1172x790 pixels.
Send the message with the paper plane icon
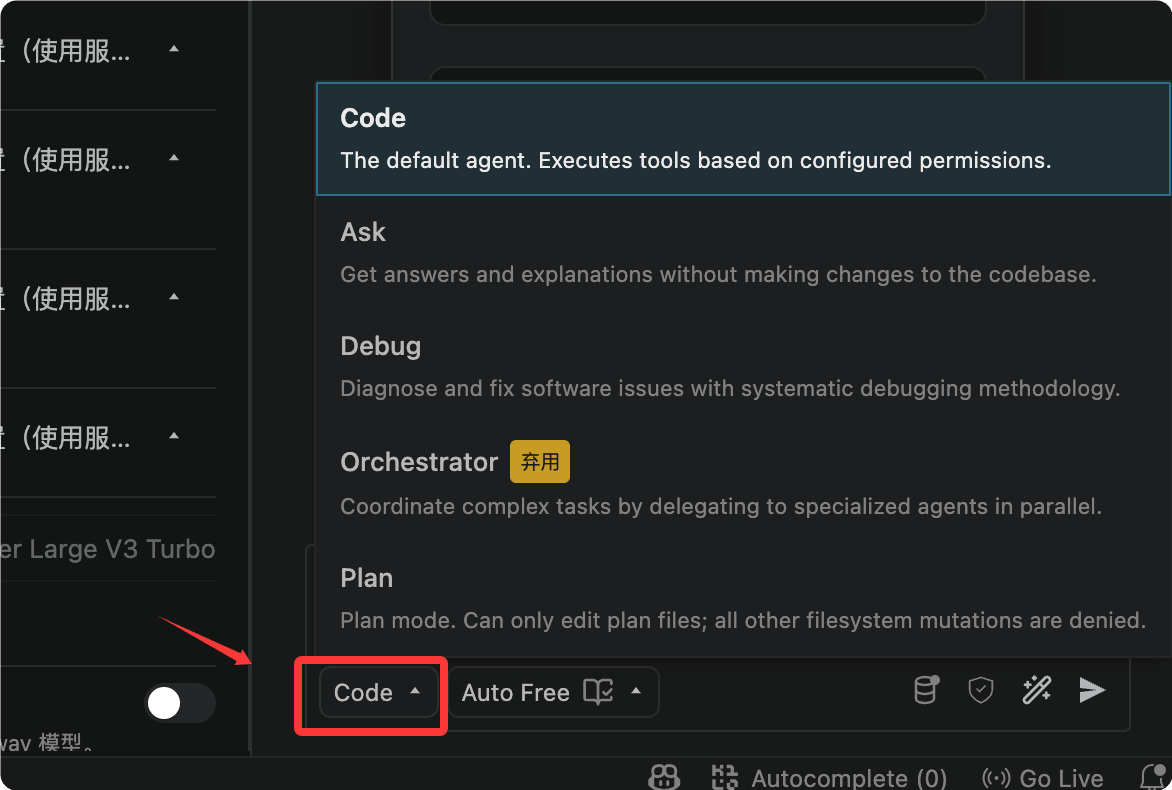click(x=1092, y=690)
